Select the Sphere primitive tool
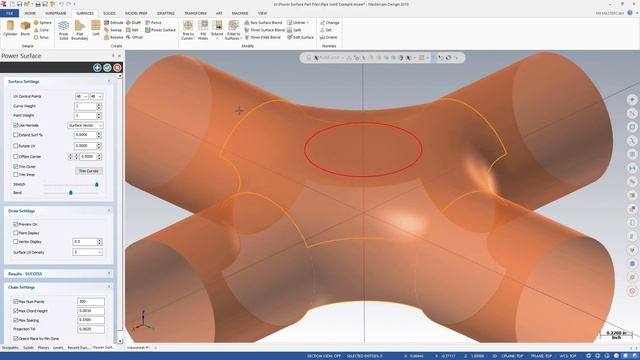This screenshot has height=360, width=640. coord(42,23)
